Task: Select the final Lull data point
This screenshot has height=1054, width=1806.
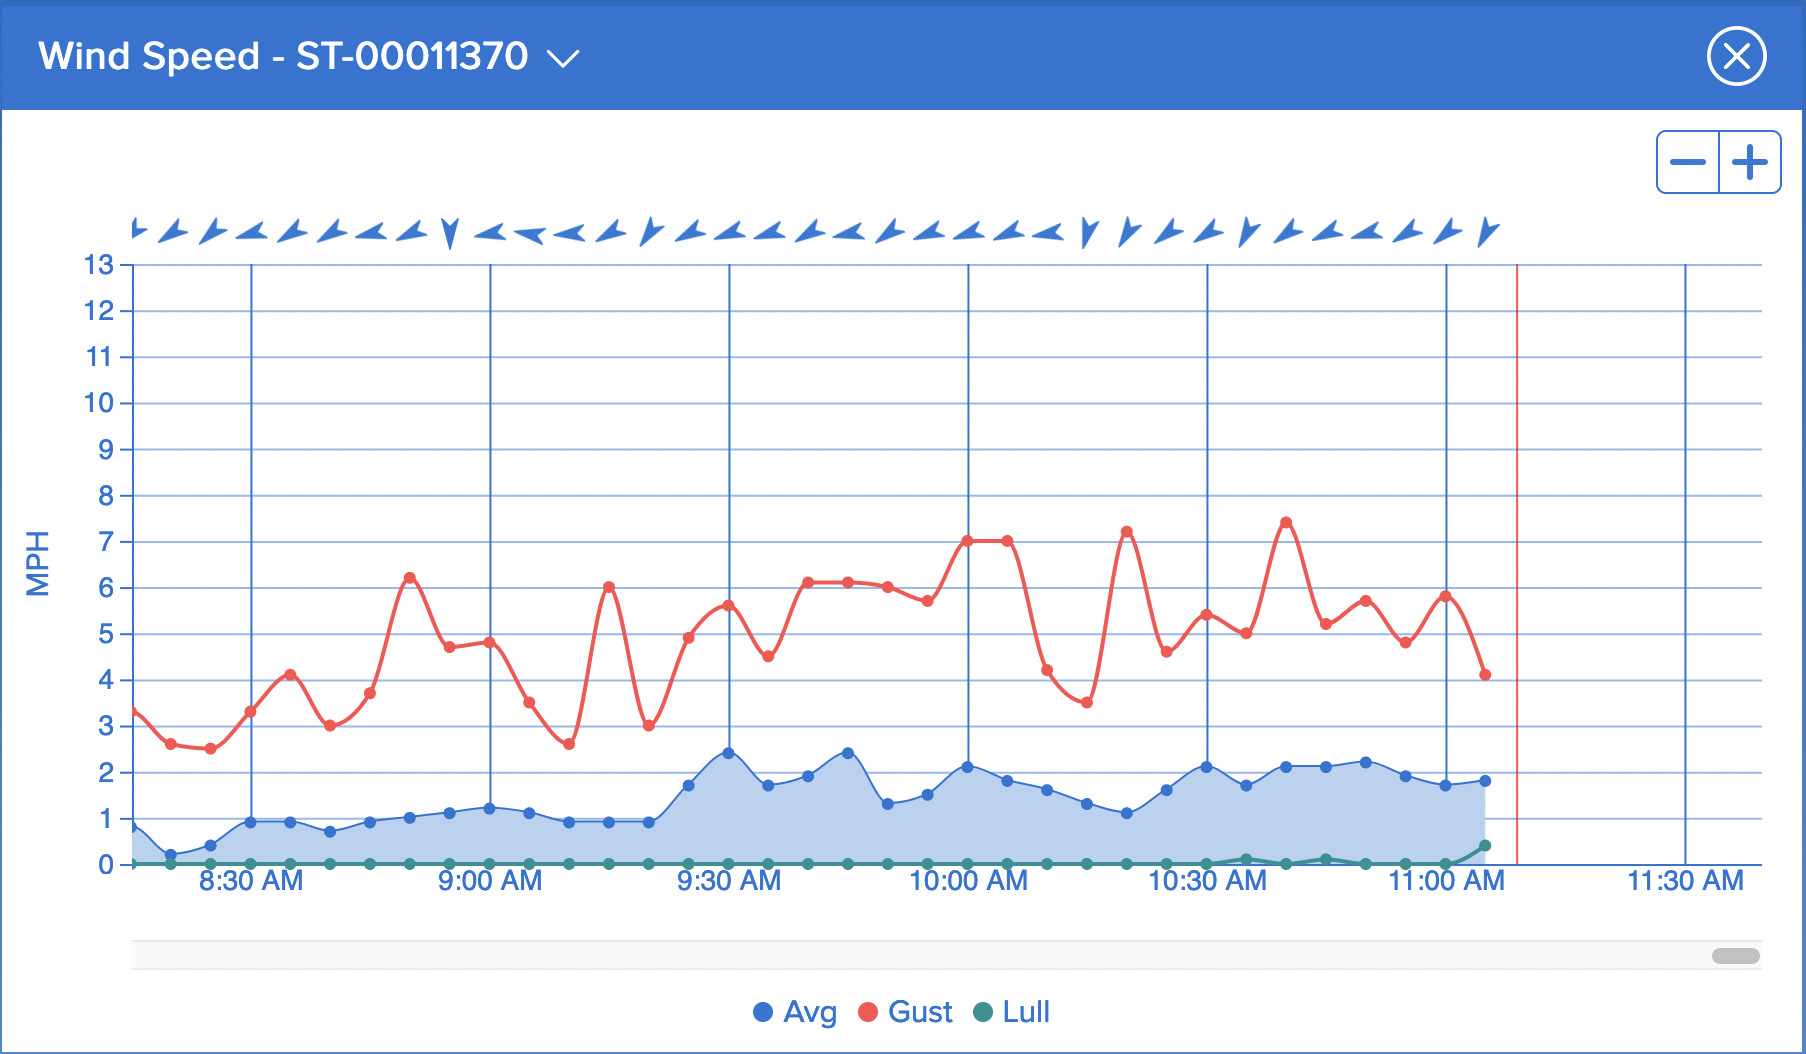Action: click(x=1485, y=846)
